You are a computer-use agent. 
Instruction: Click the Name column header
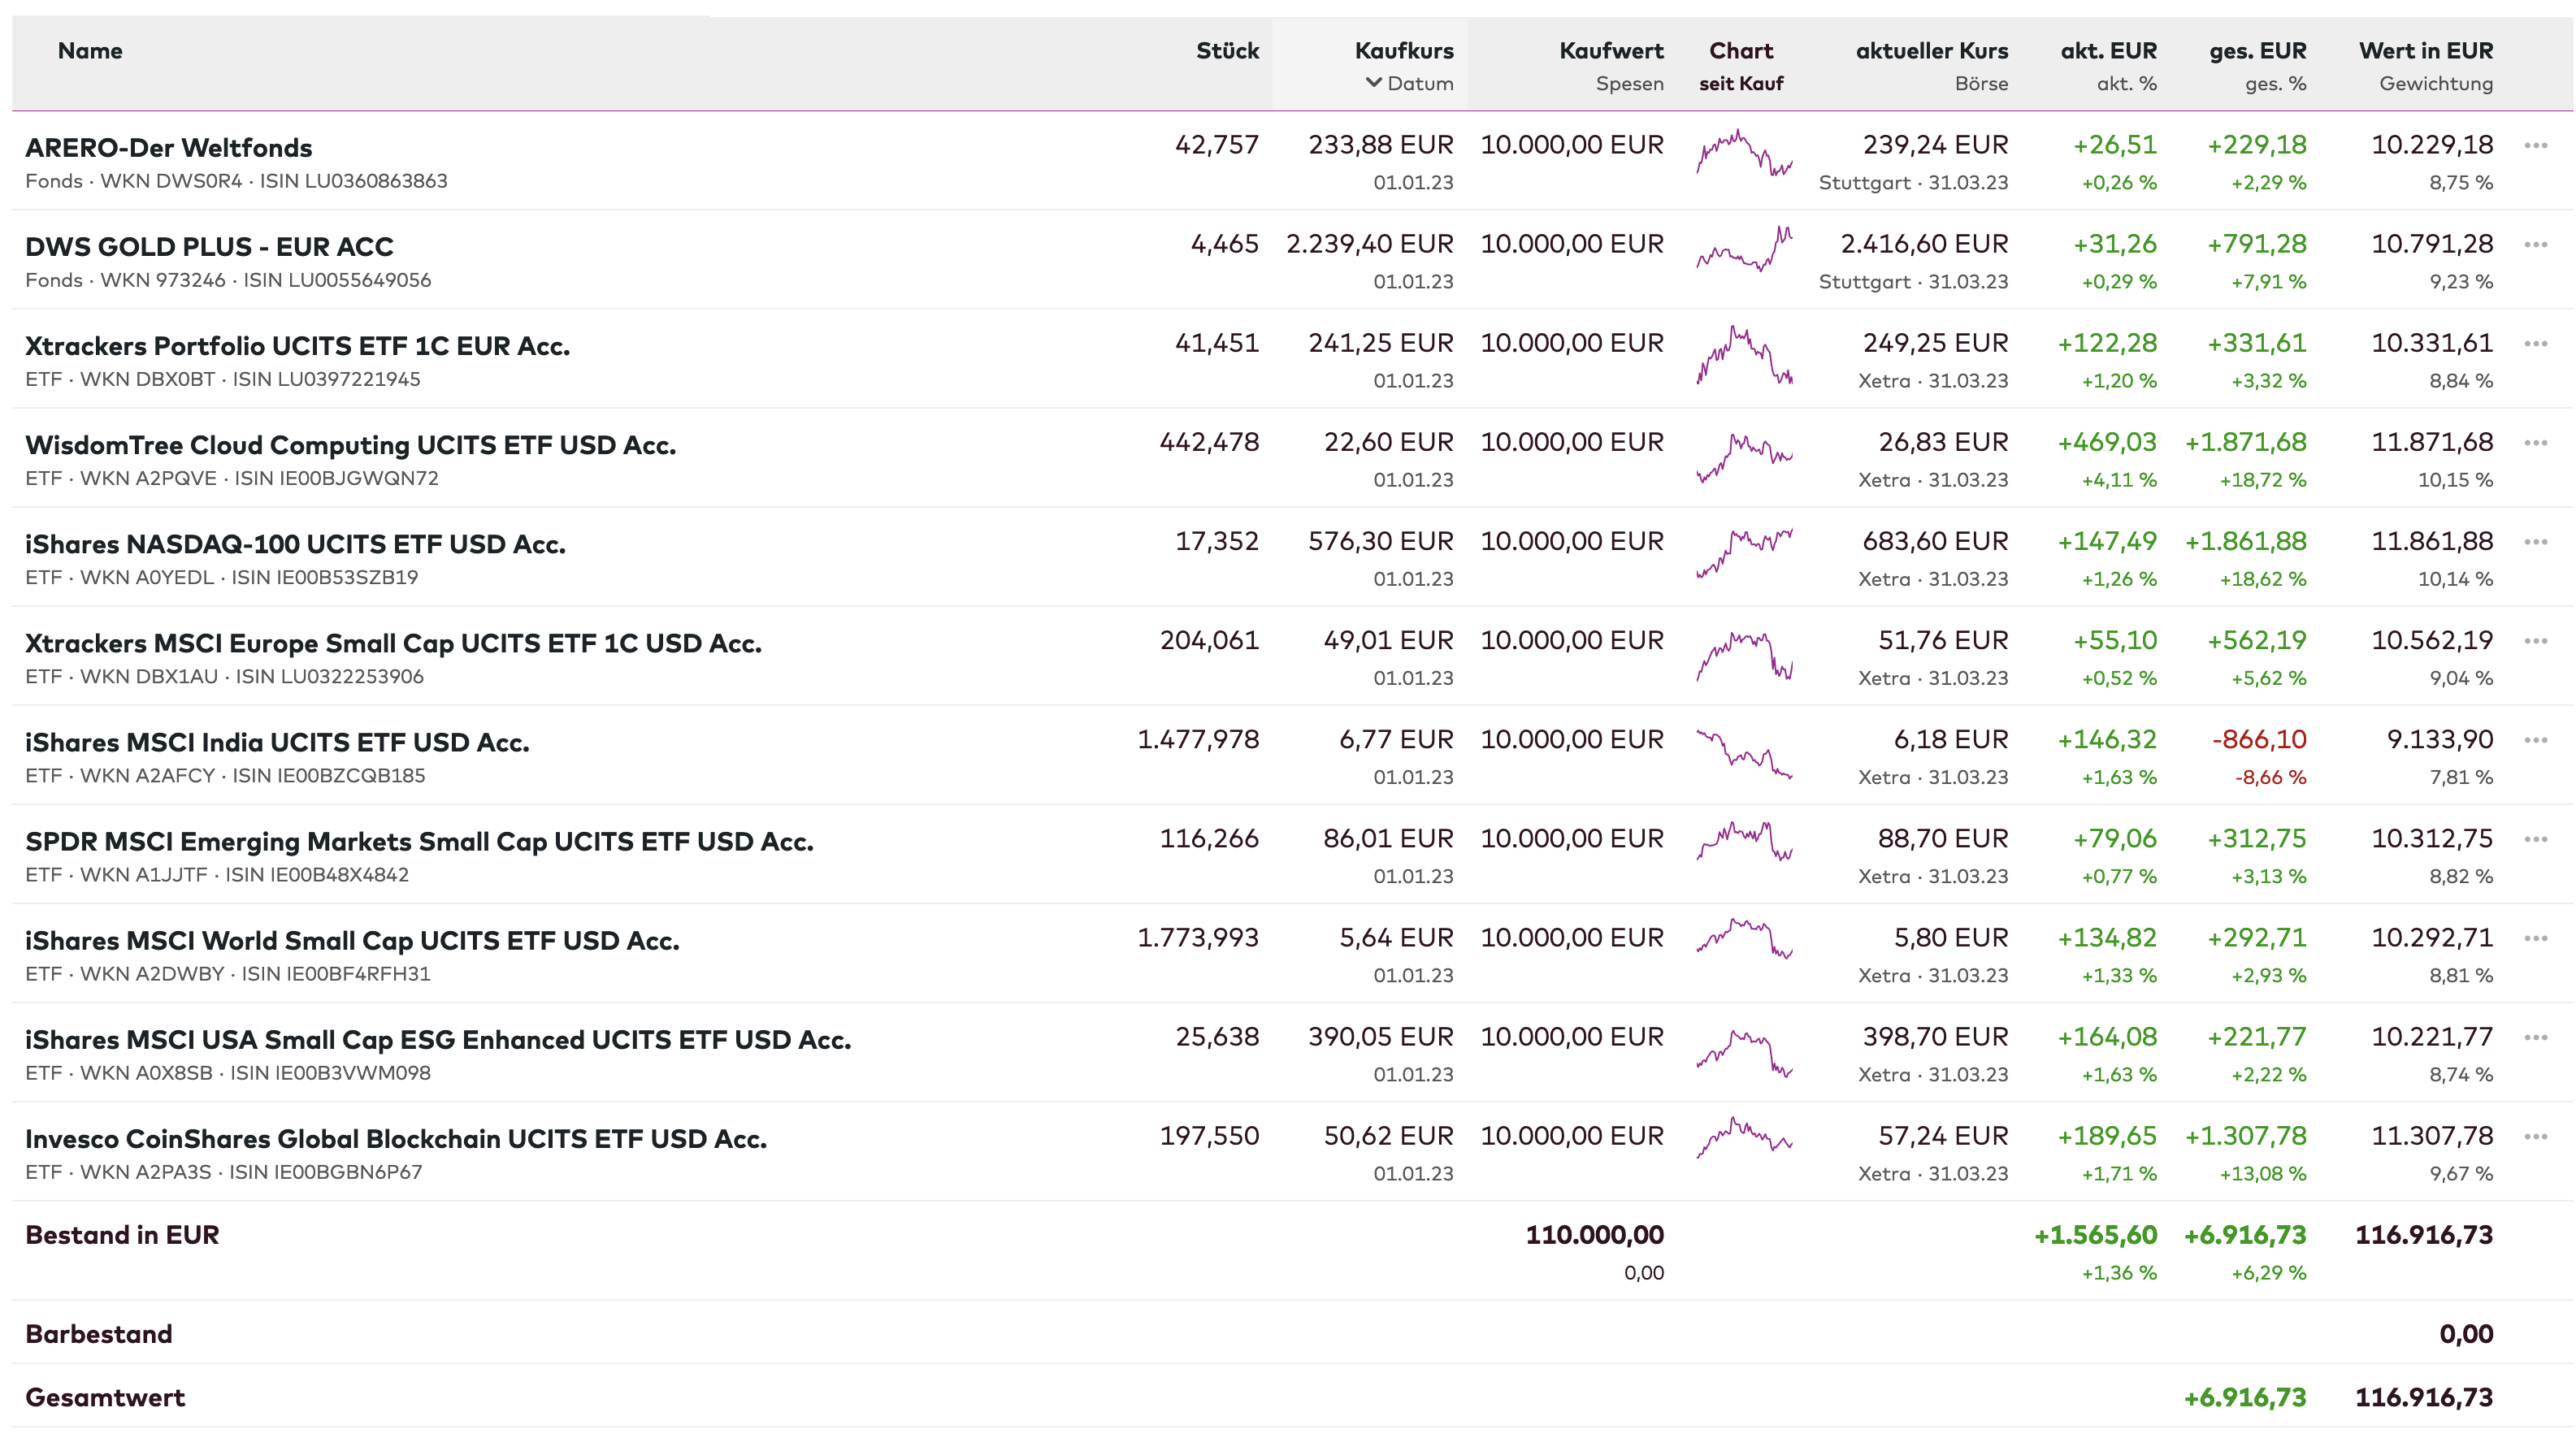[x=90, y=51]
